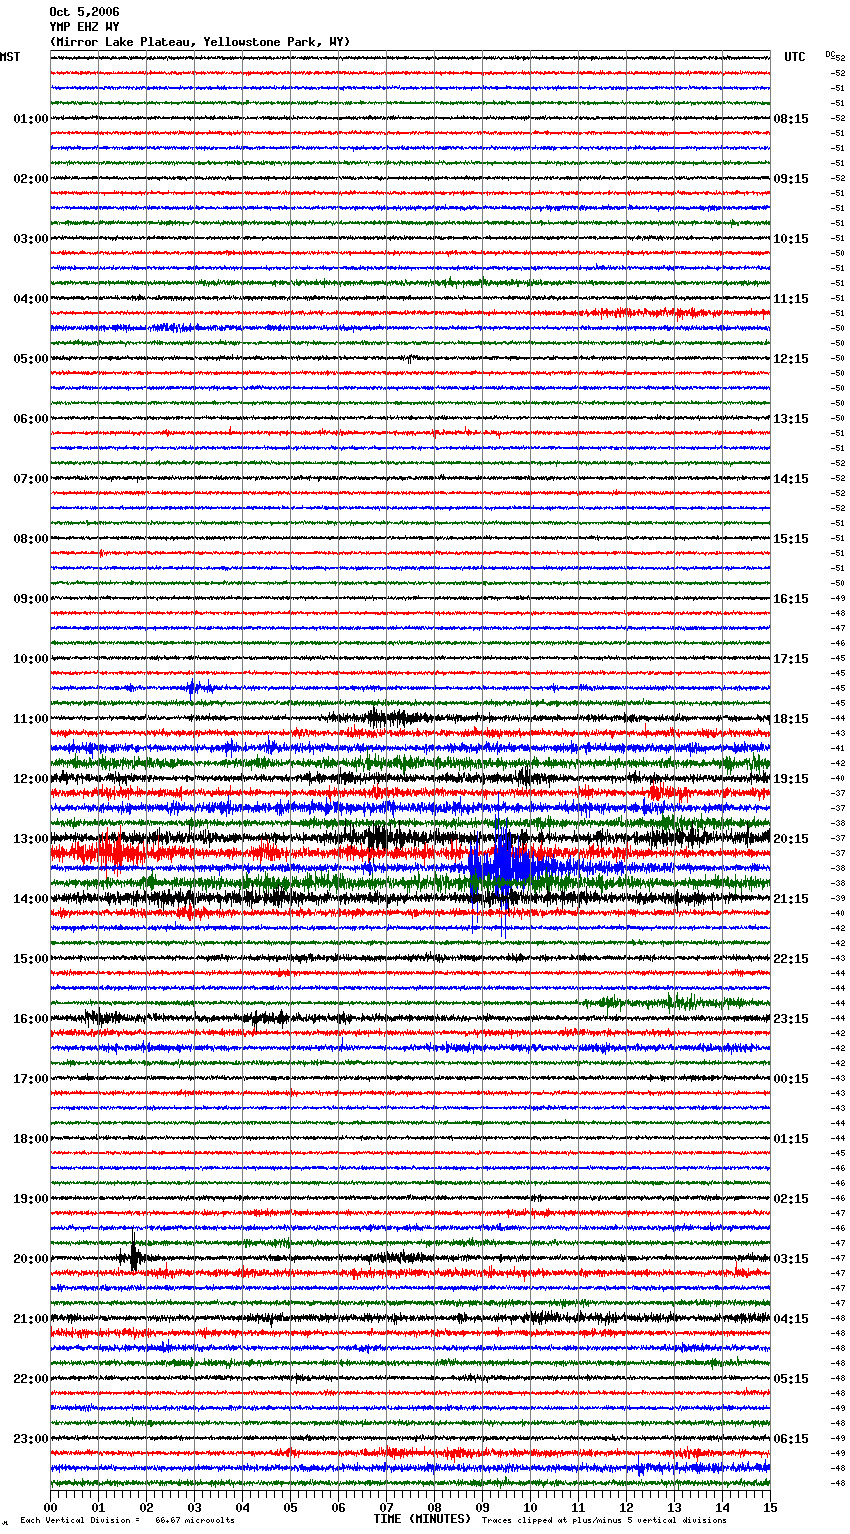The height and width of the screenshot is (1534, 850).
Task: Click the '04:00' MST time label
Action: pyautogui.click(x=31, y=299)
